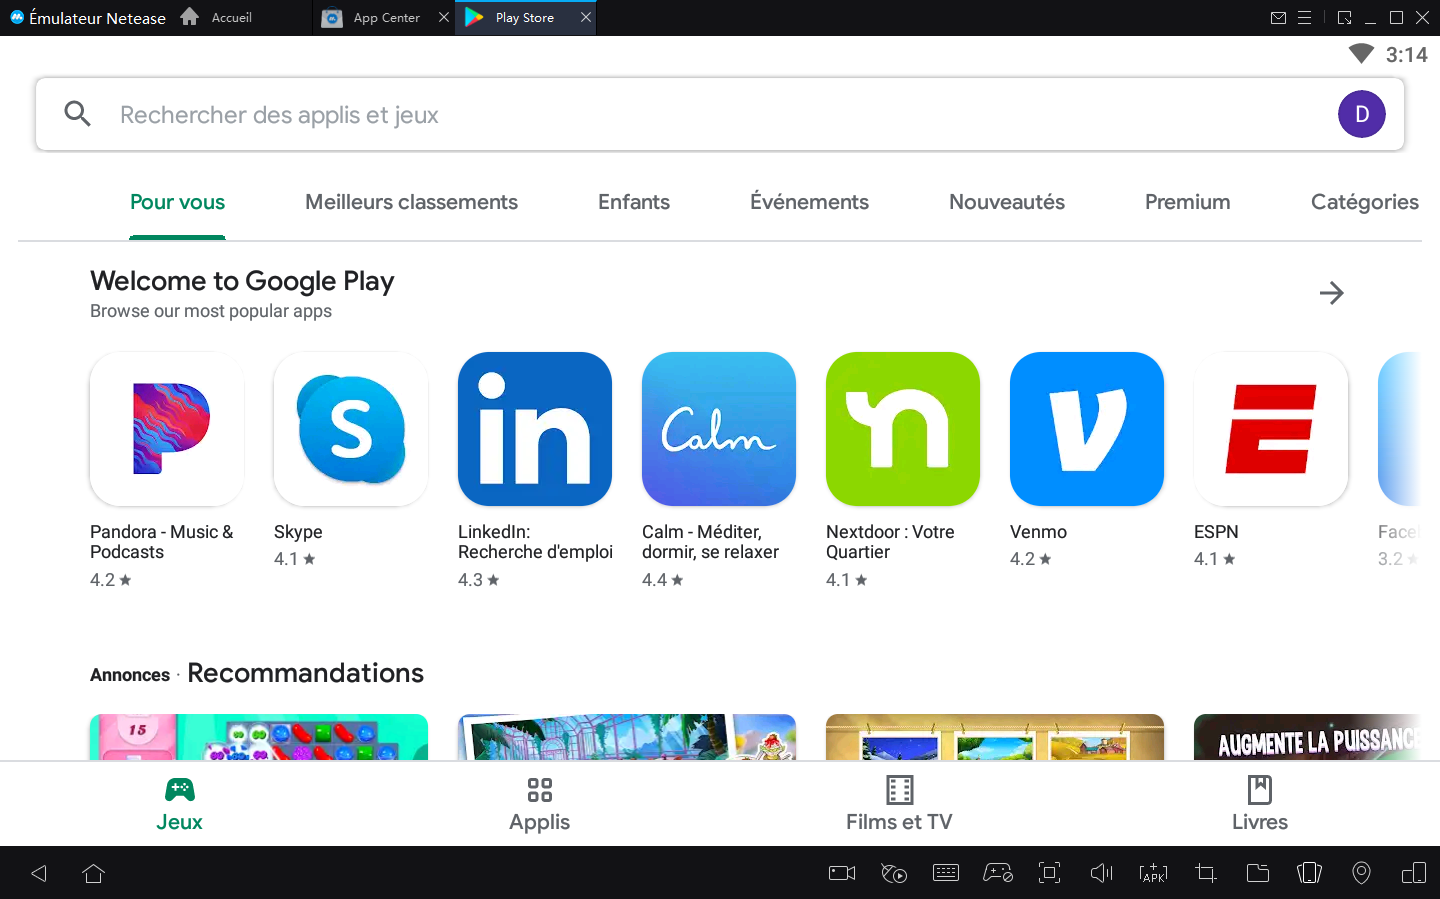This screenshot has width=1440, height=899.
Task: Click the gamepad settings icon
Action: [x=997, y=873]
